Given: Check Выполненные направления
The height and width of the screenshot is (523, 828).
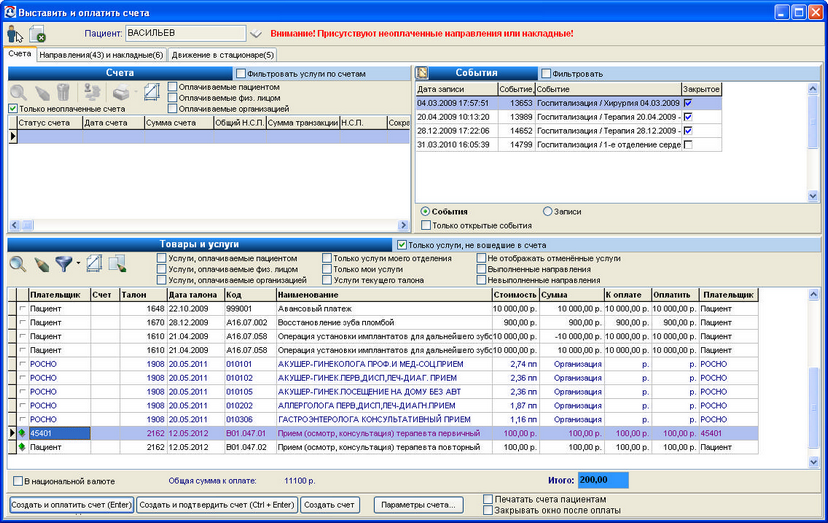Looking at the screenshot, I should click(x=481, y=269).
